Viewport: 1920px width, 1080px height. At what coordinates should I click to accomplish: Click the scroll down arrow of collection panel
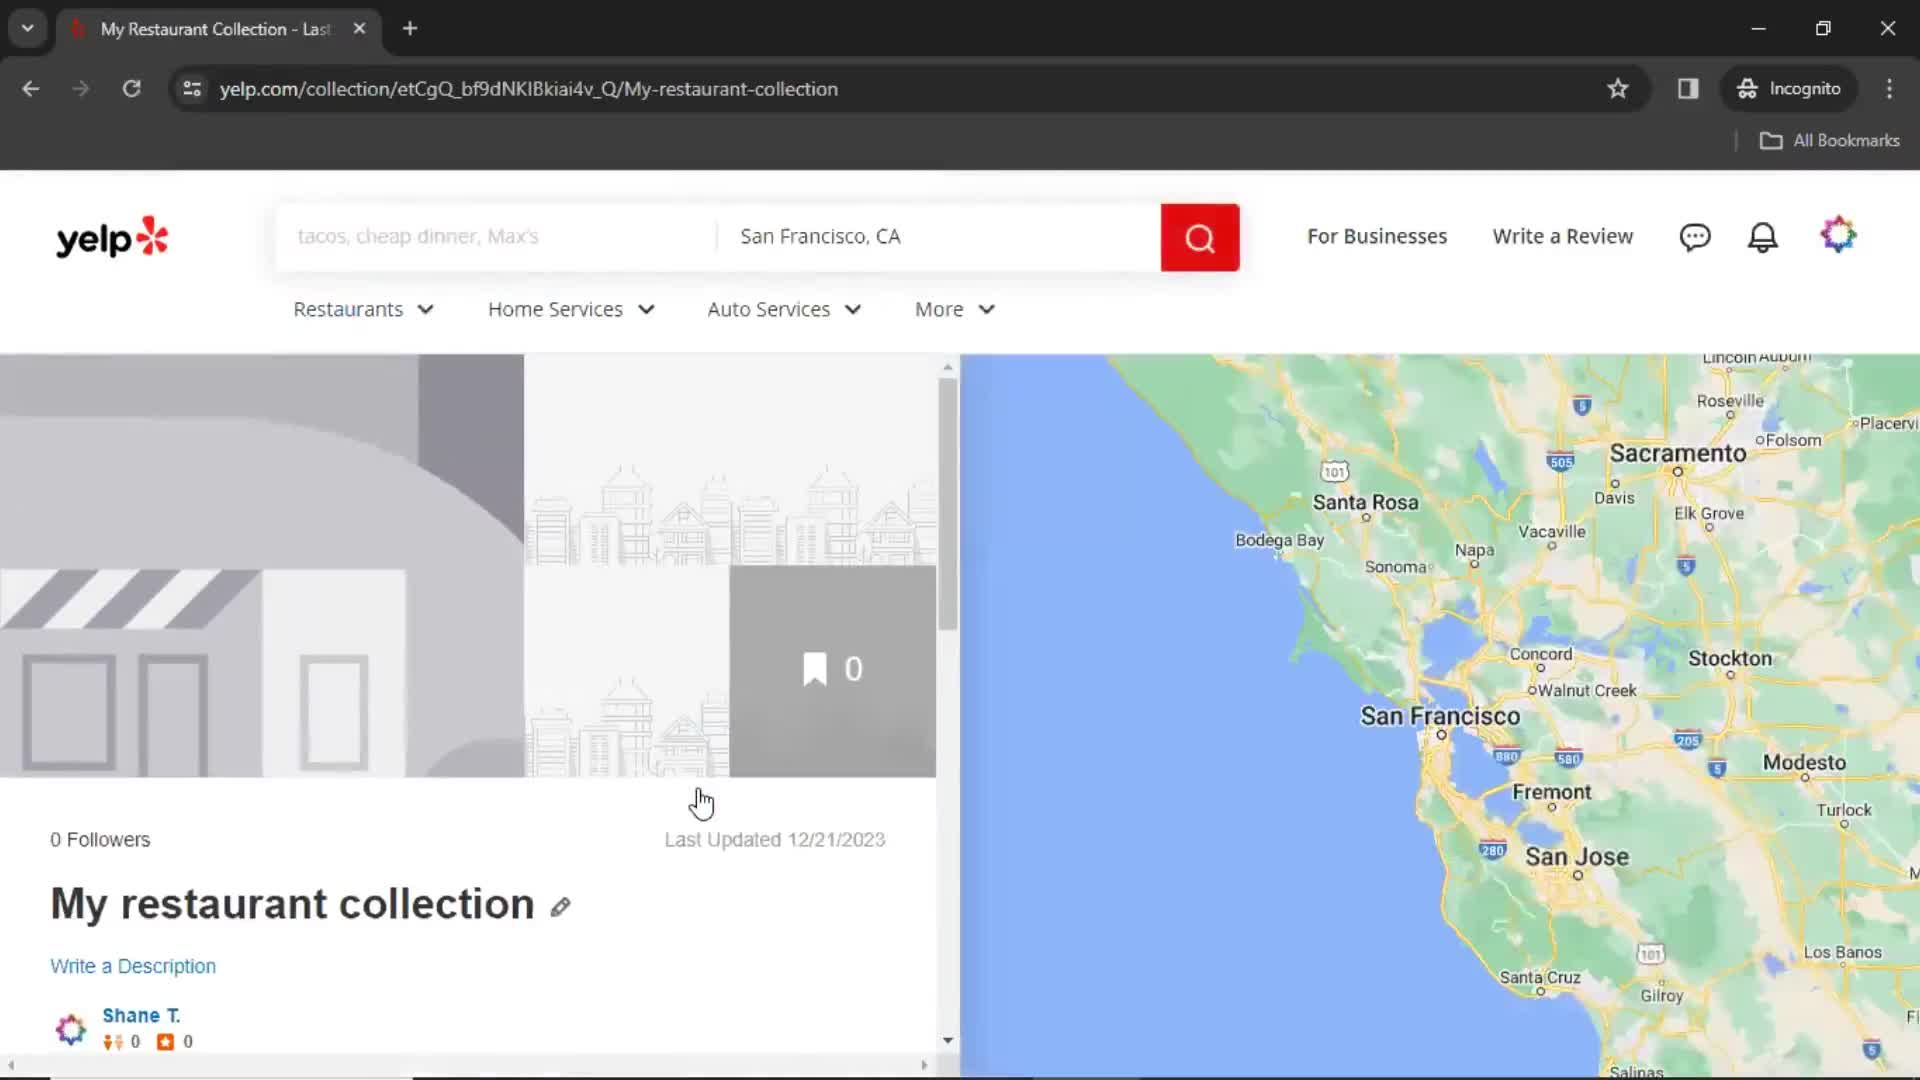click(947, 1041)
